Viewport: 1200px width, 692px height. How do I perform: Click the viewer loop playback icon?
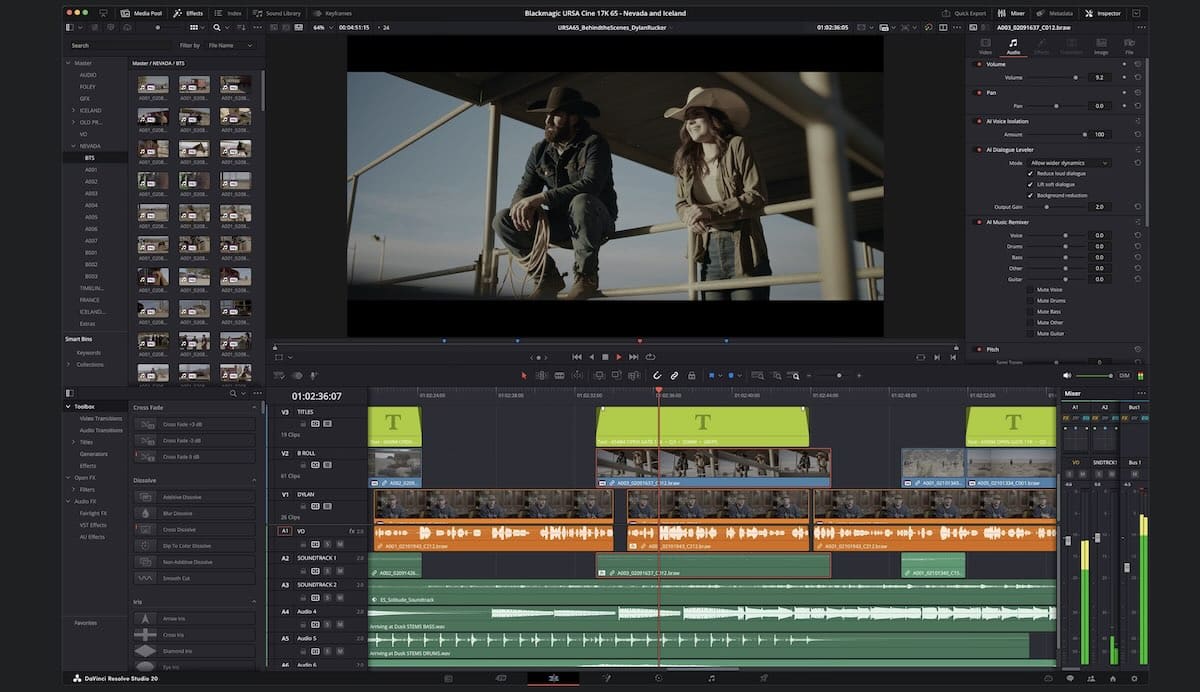coord(650,357)
